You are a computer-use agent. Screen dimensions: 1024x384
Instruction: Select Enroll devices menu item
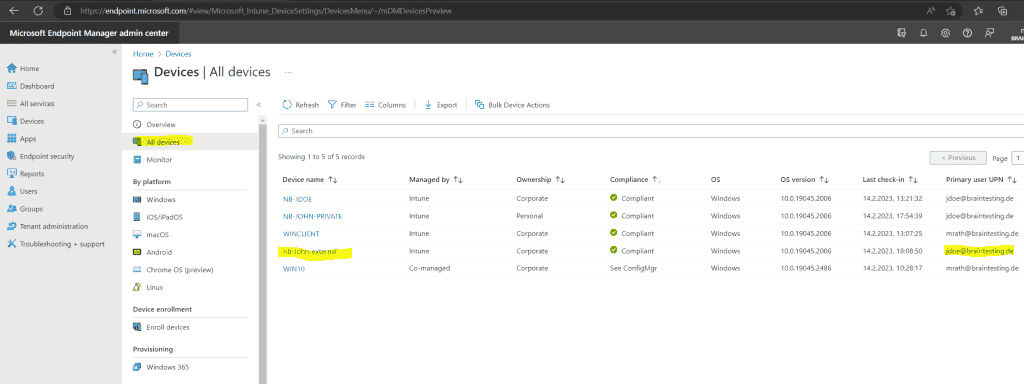tap(168, 327)
